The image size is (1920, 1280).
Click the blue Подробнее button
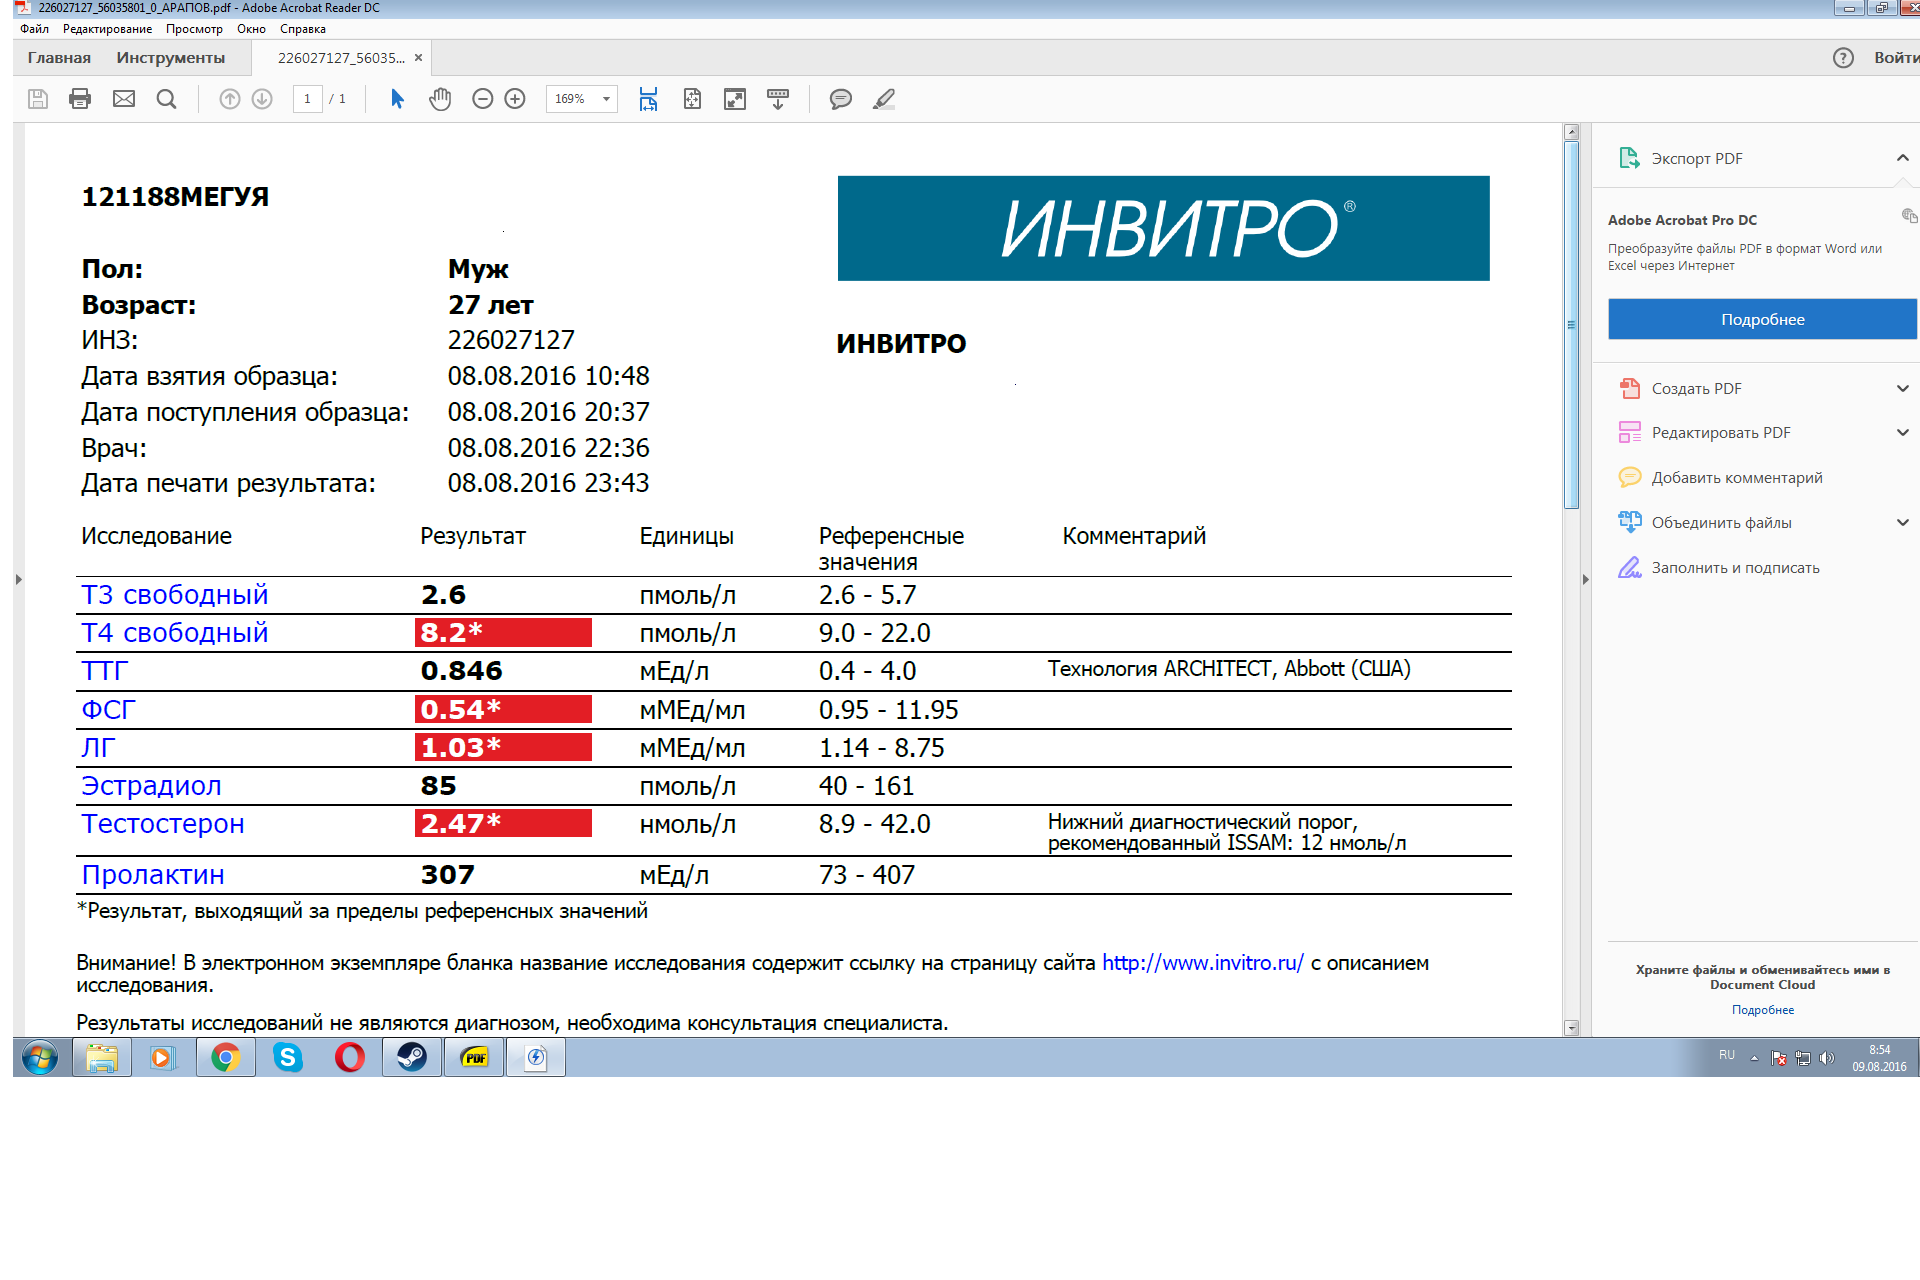1762,320
